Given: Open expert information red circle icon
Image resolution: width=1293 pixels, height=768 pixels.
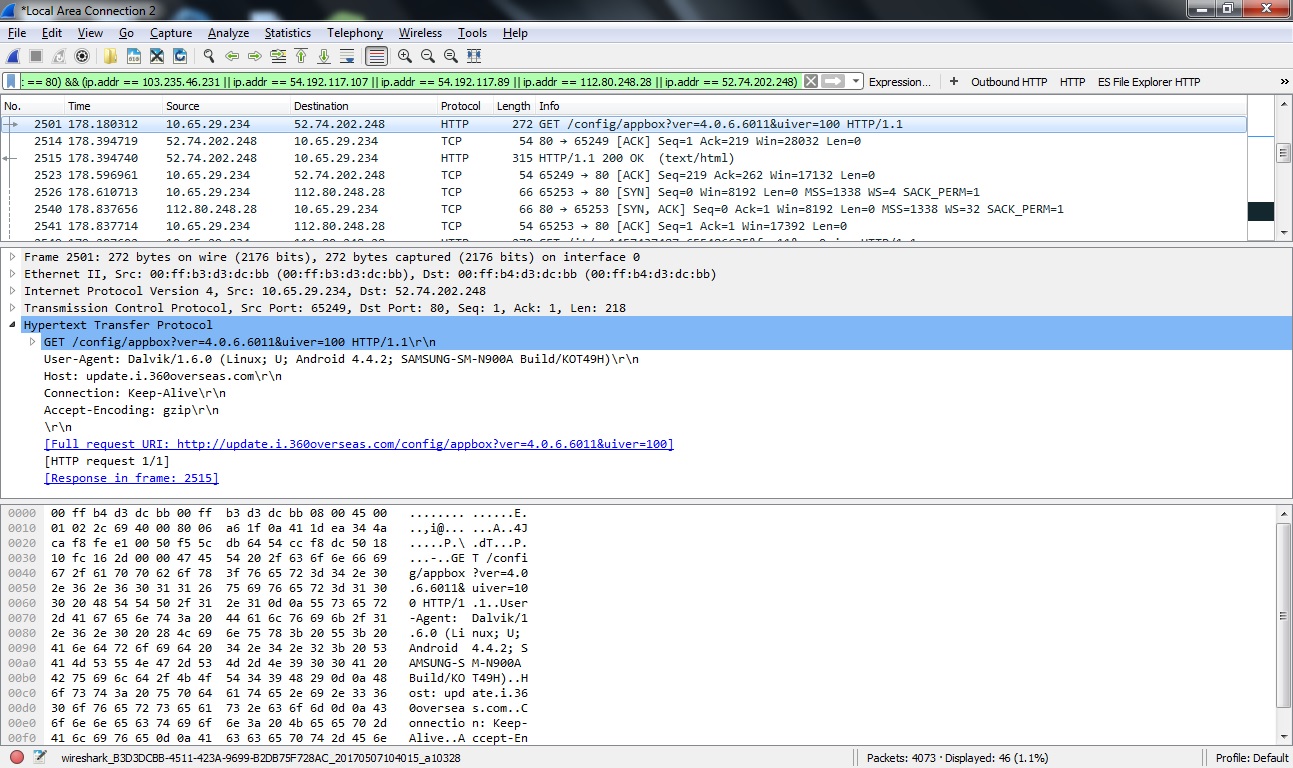Looking at the screenshot, I should 17,757.
